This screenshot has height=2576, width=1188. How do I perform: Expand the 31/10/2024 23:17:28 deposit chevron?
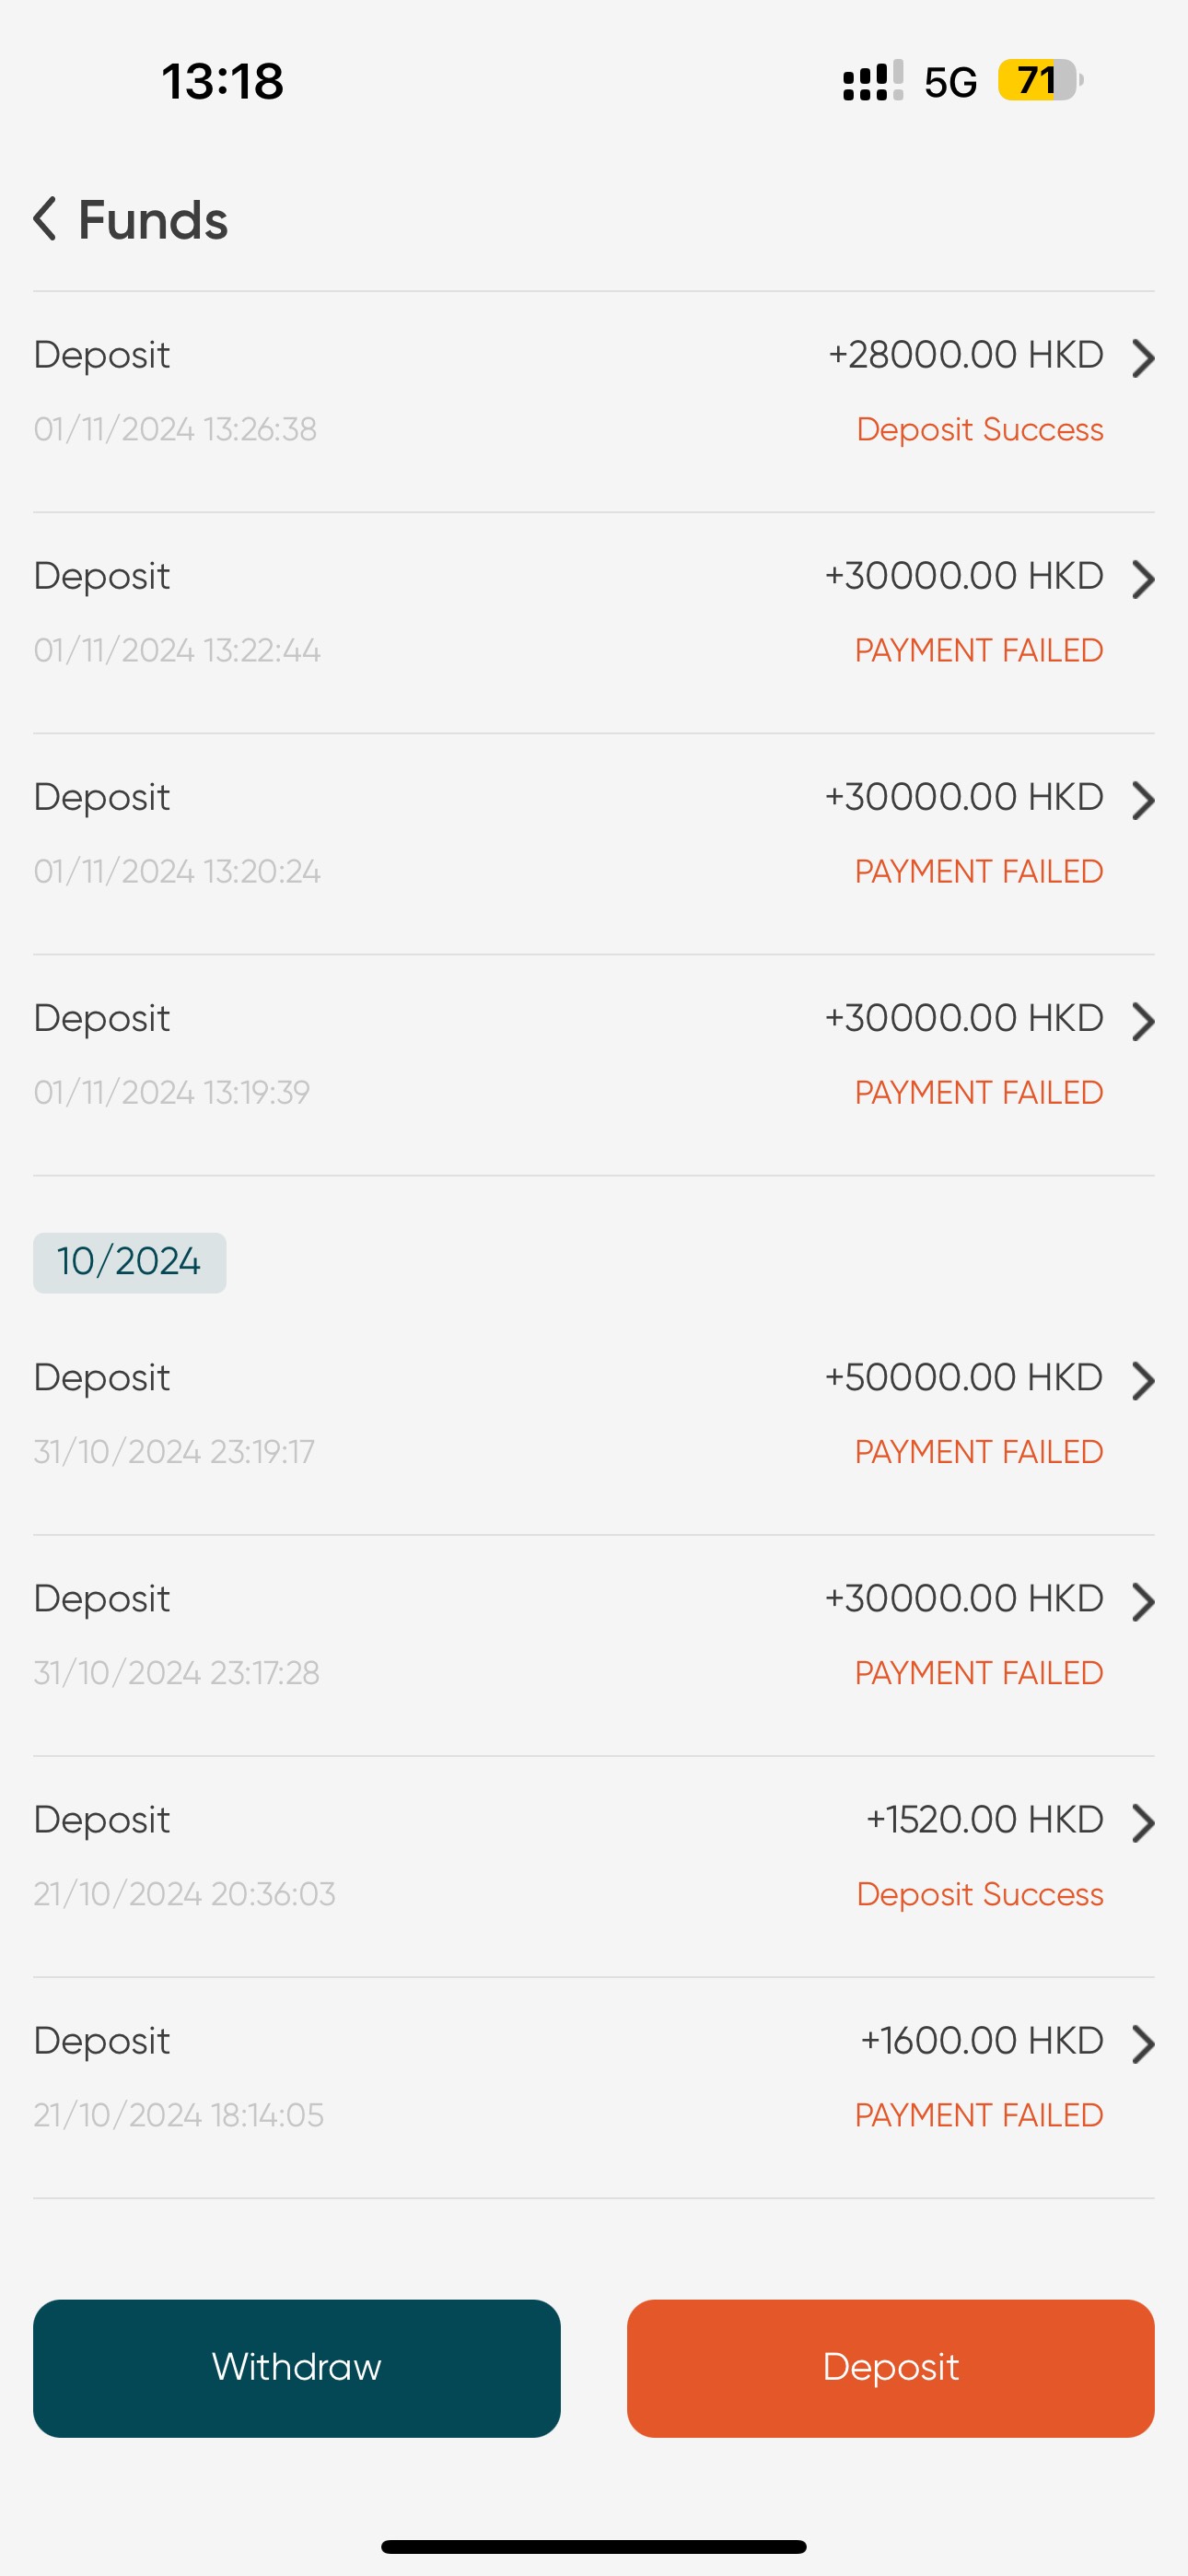coord(1143,1602)
